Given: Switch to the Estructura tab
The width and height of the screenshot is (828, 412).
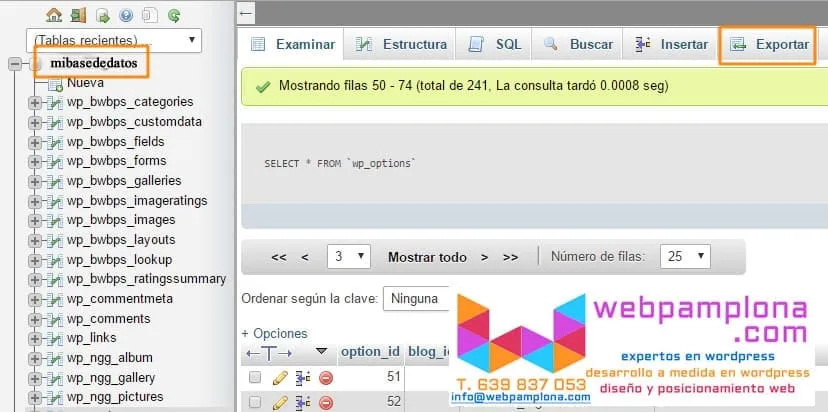Looking at the screenshot, I should [x=401, y=44].
